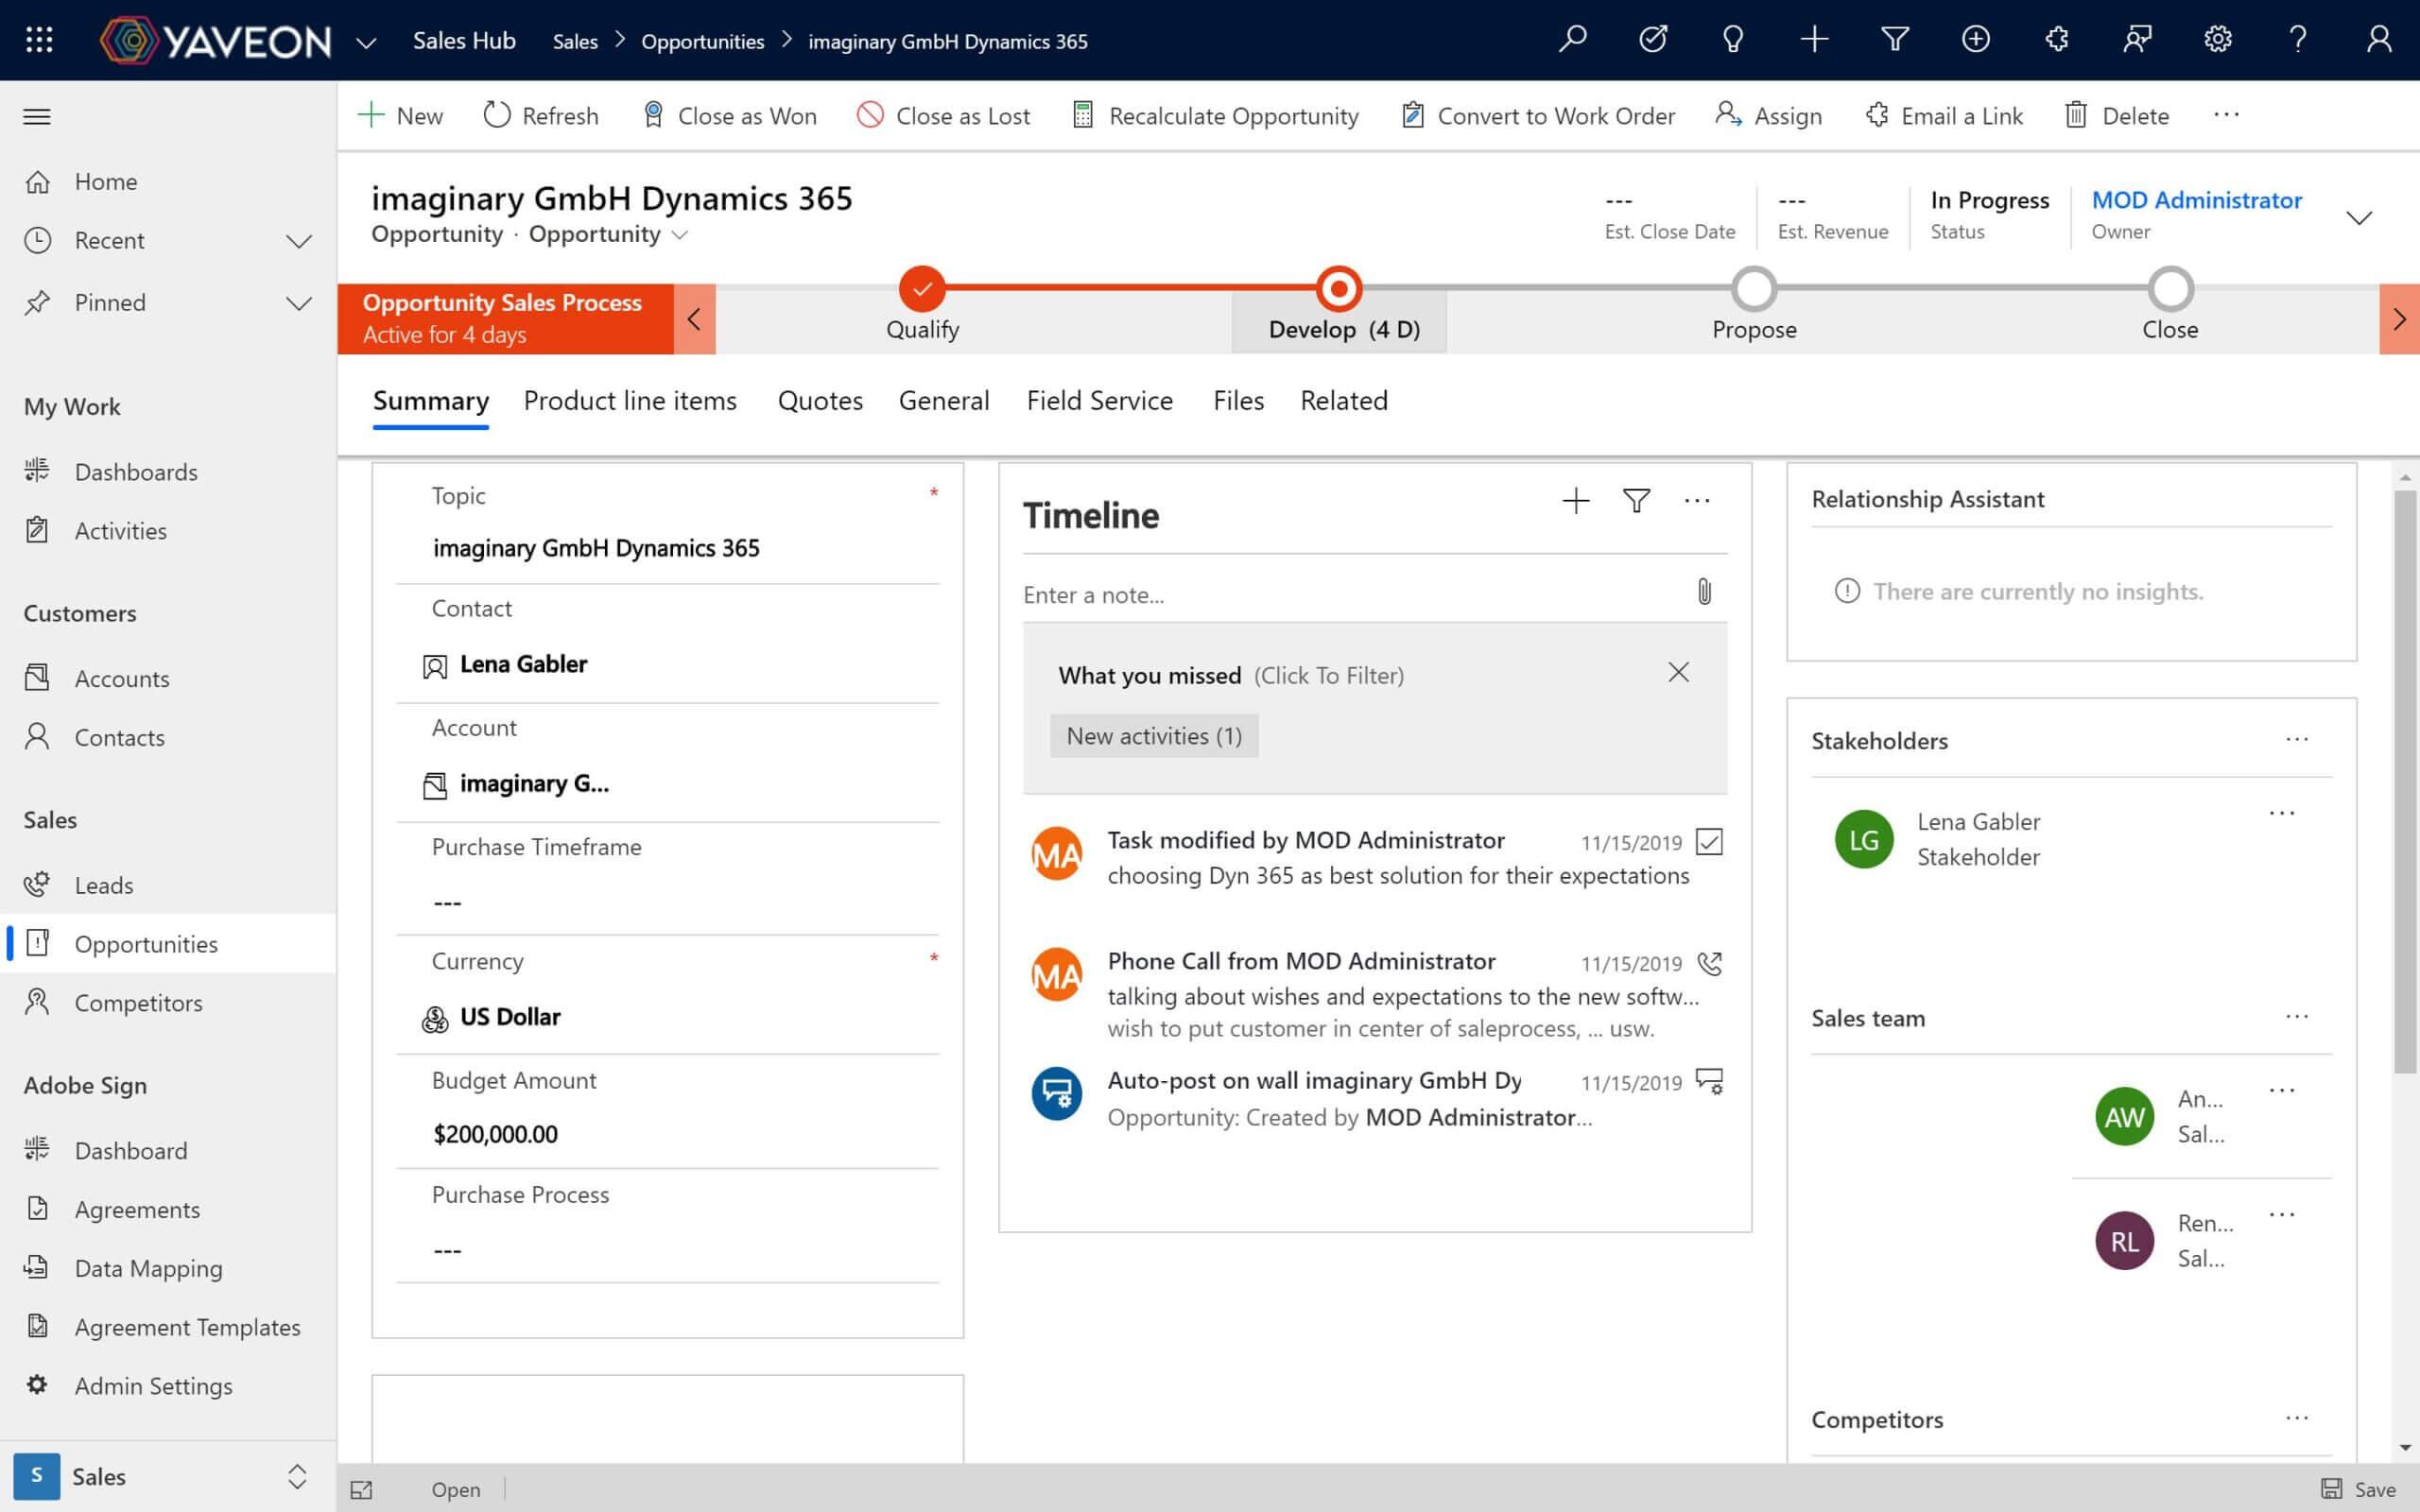Click the Recalculate Opportunity icon
Viewport: 2420px width, 1512px height.
coord(1082,115)
